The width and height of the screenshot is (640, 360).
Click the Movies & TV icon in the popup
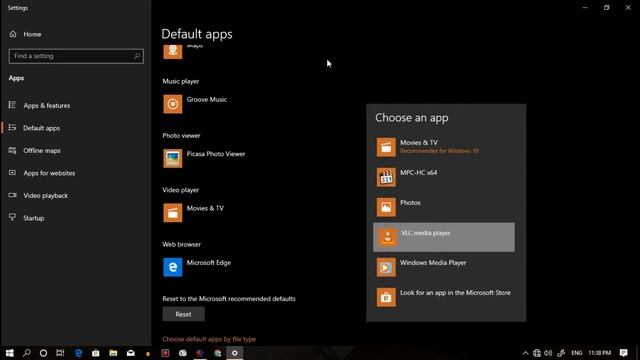[386, 147]
